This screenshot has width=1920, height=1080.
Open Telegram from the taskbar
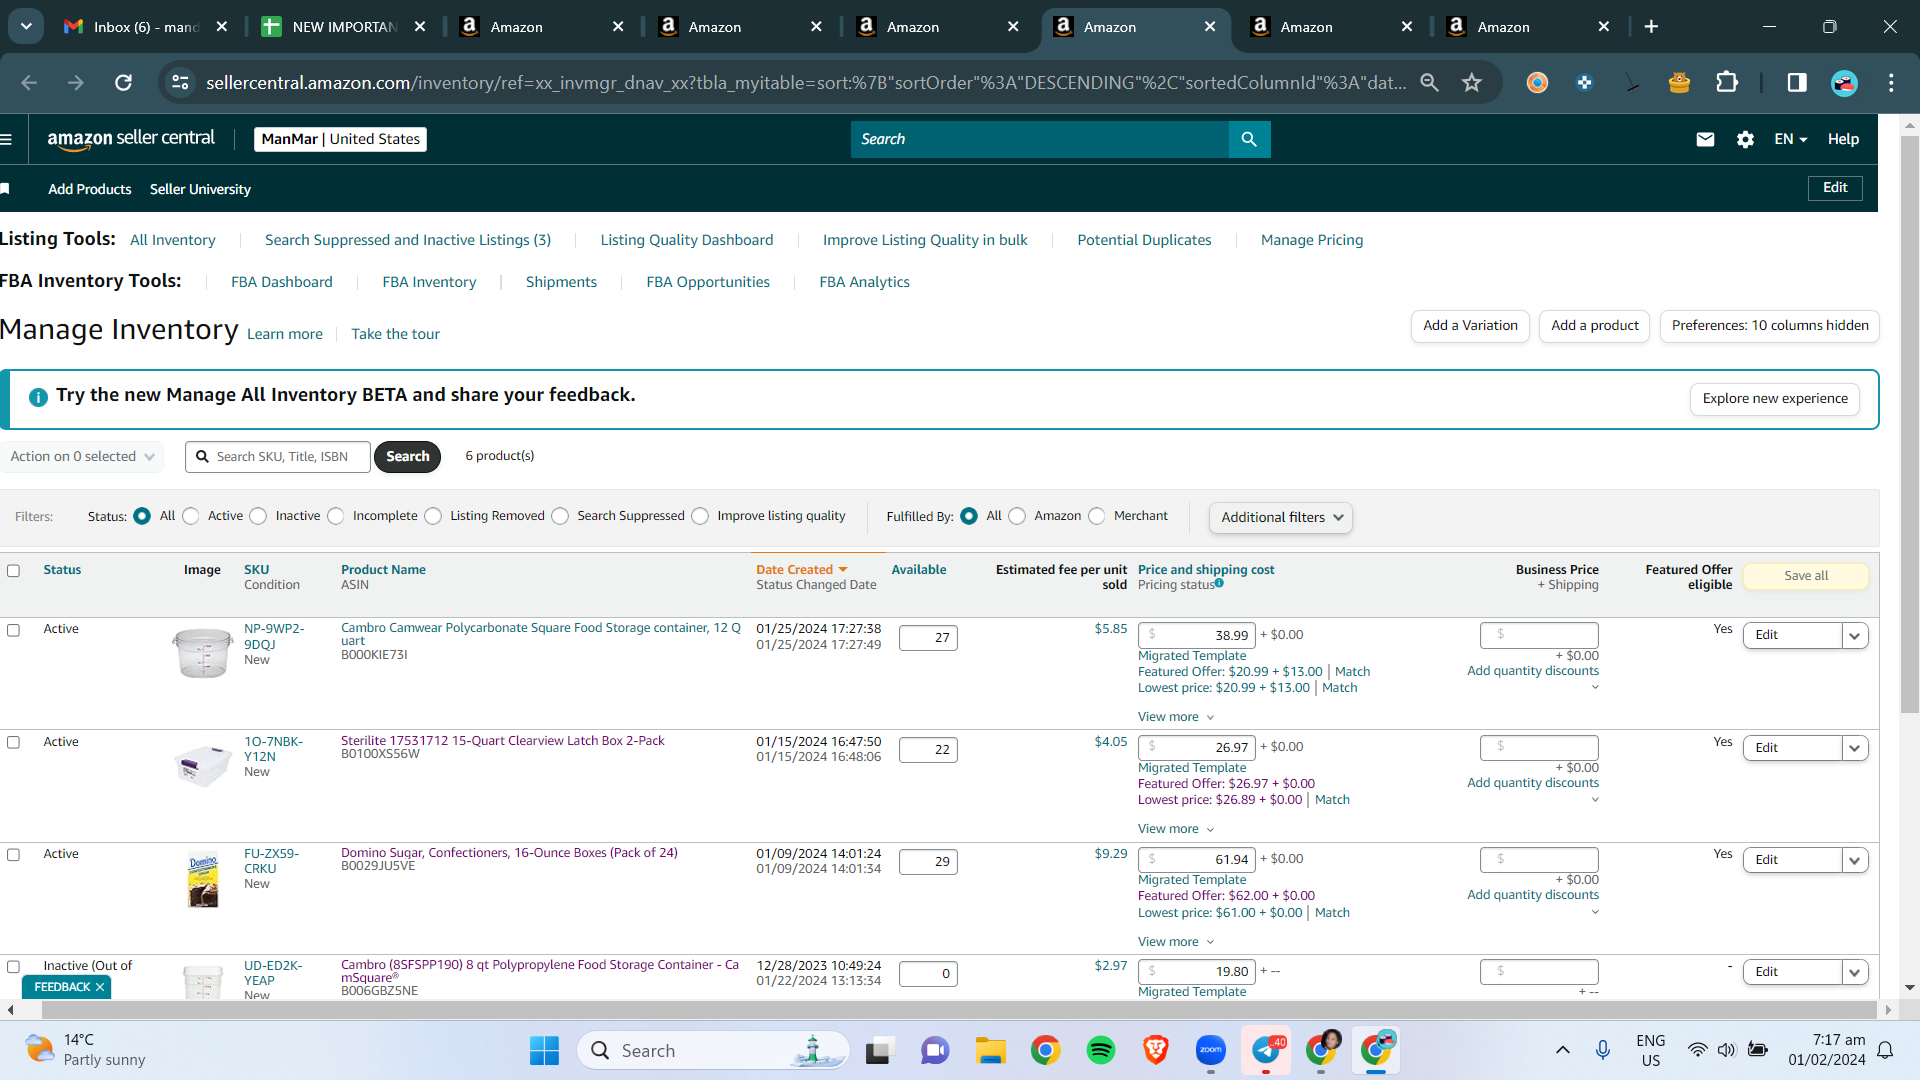pos(1266,1050)
